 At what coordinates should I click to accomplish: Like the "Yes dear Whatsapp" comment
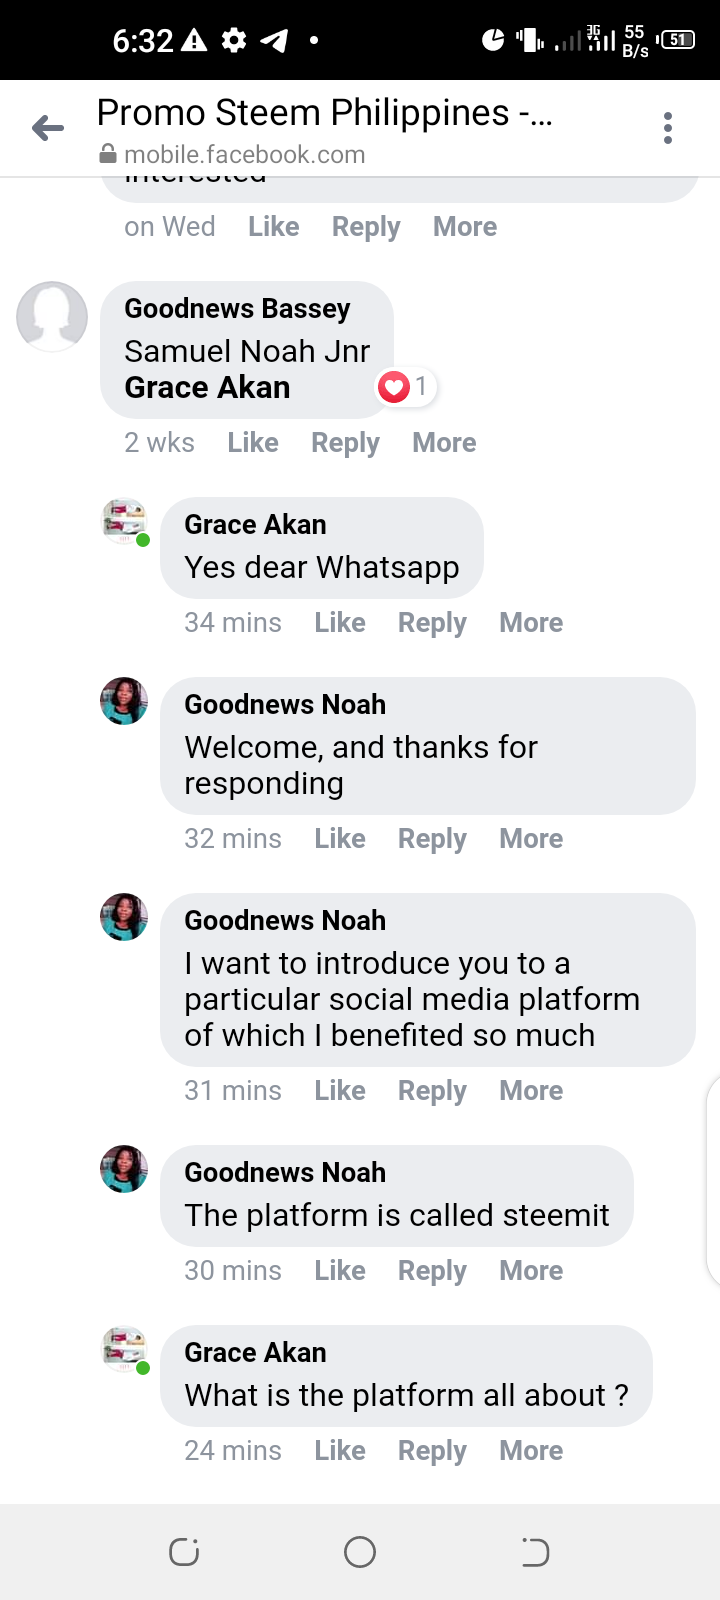(340, 623)
